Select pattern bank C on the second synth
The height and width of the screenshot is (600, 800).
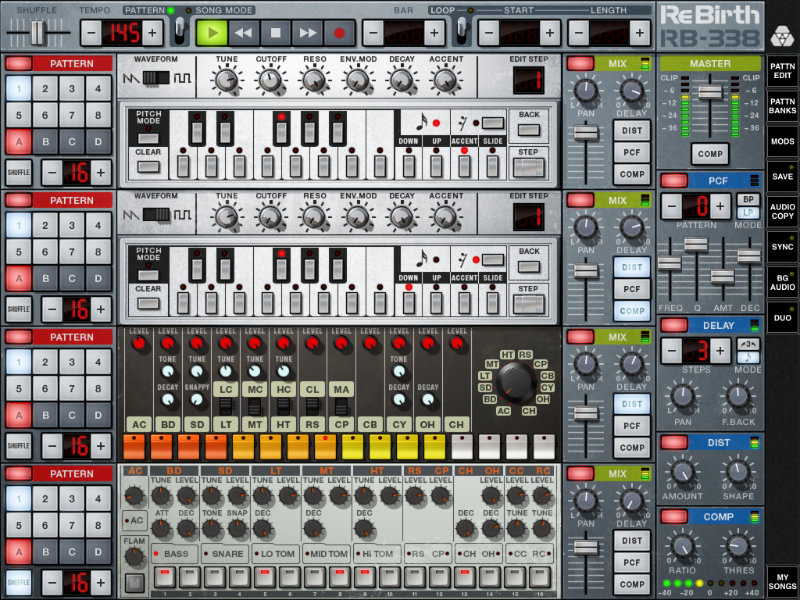coord(72,279)
